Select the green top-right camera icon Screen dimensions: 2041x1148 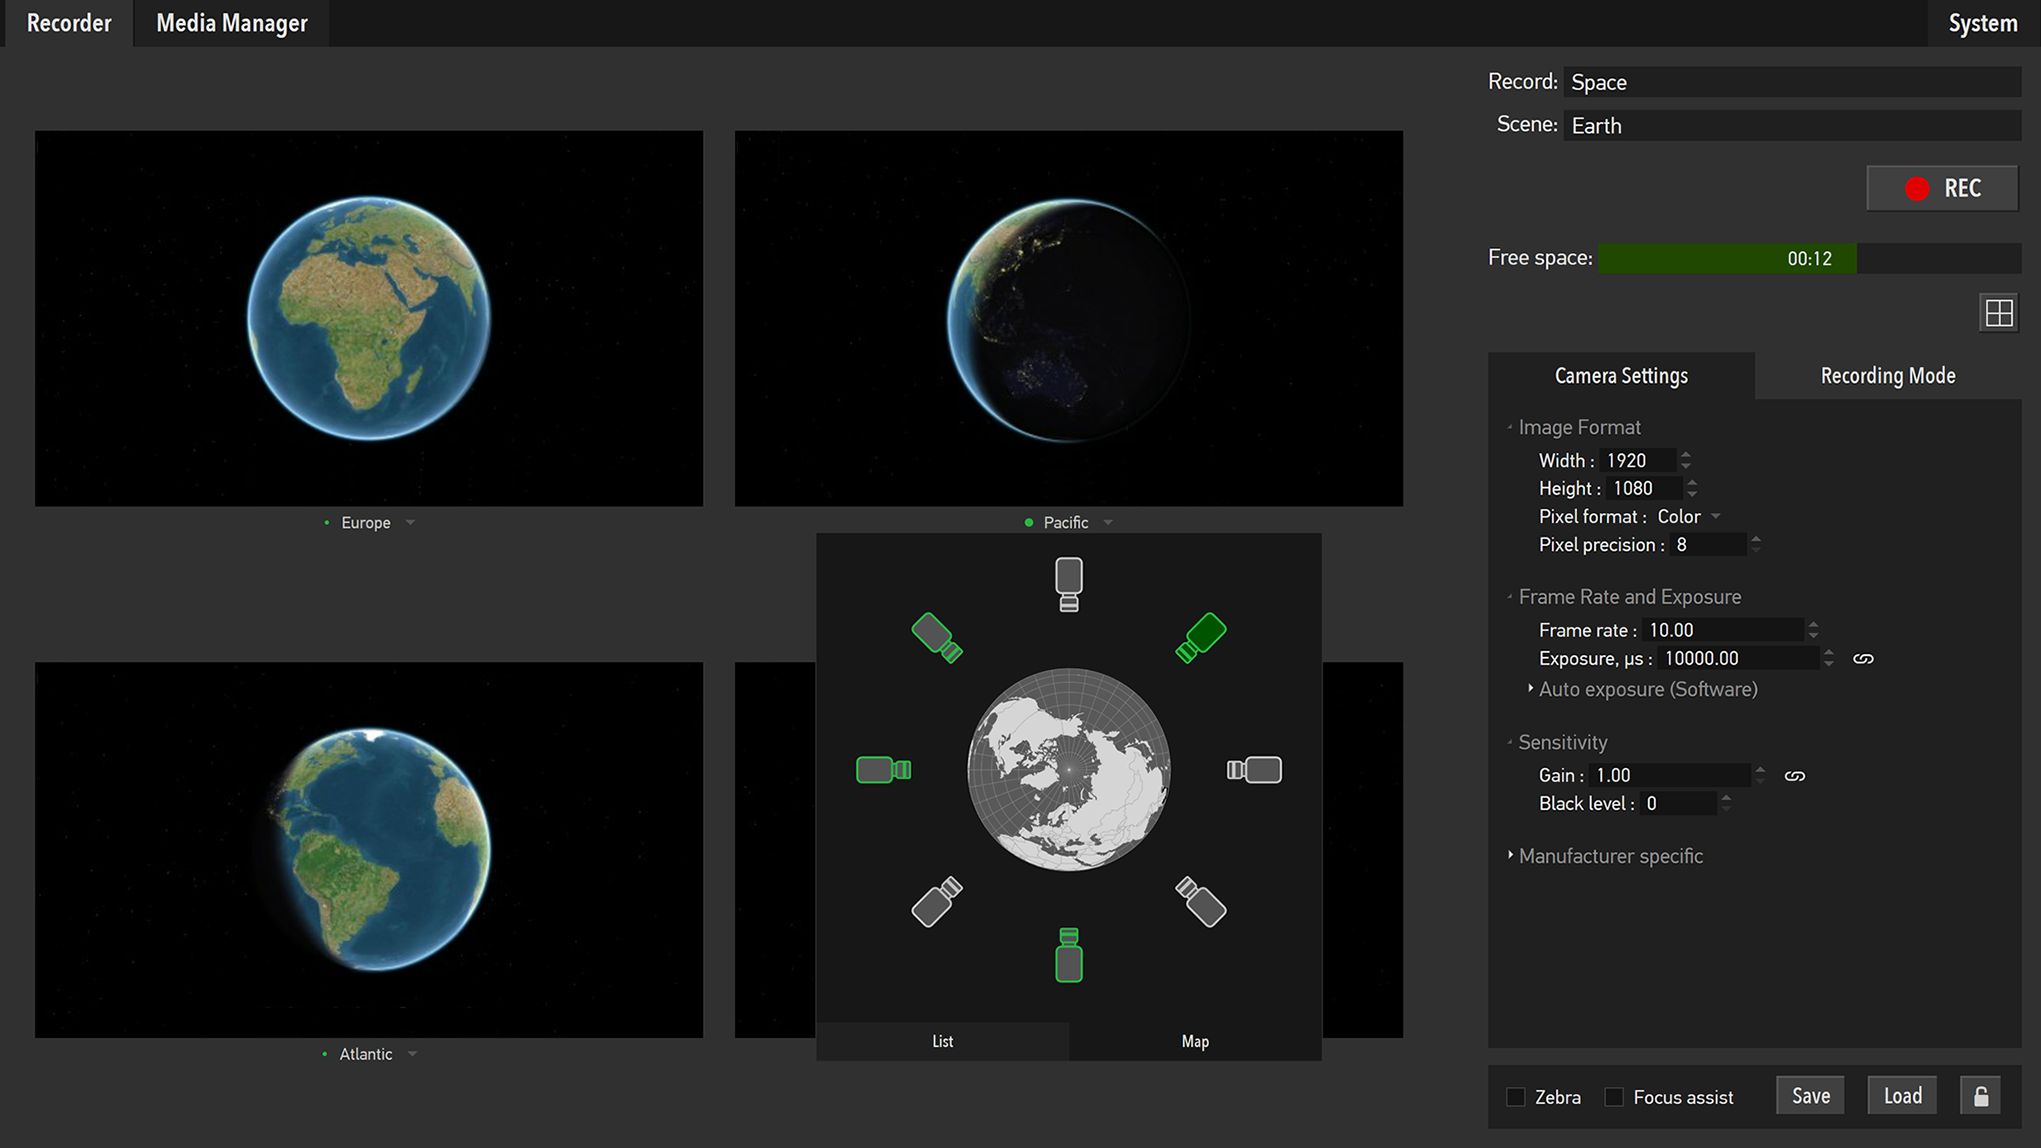(1200, 637)
